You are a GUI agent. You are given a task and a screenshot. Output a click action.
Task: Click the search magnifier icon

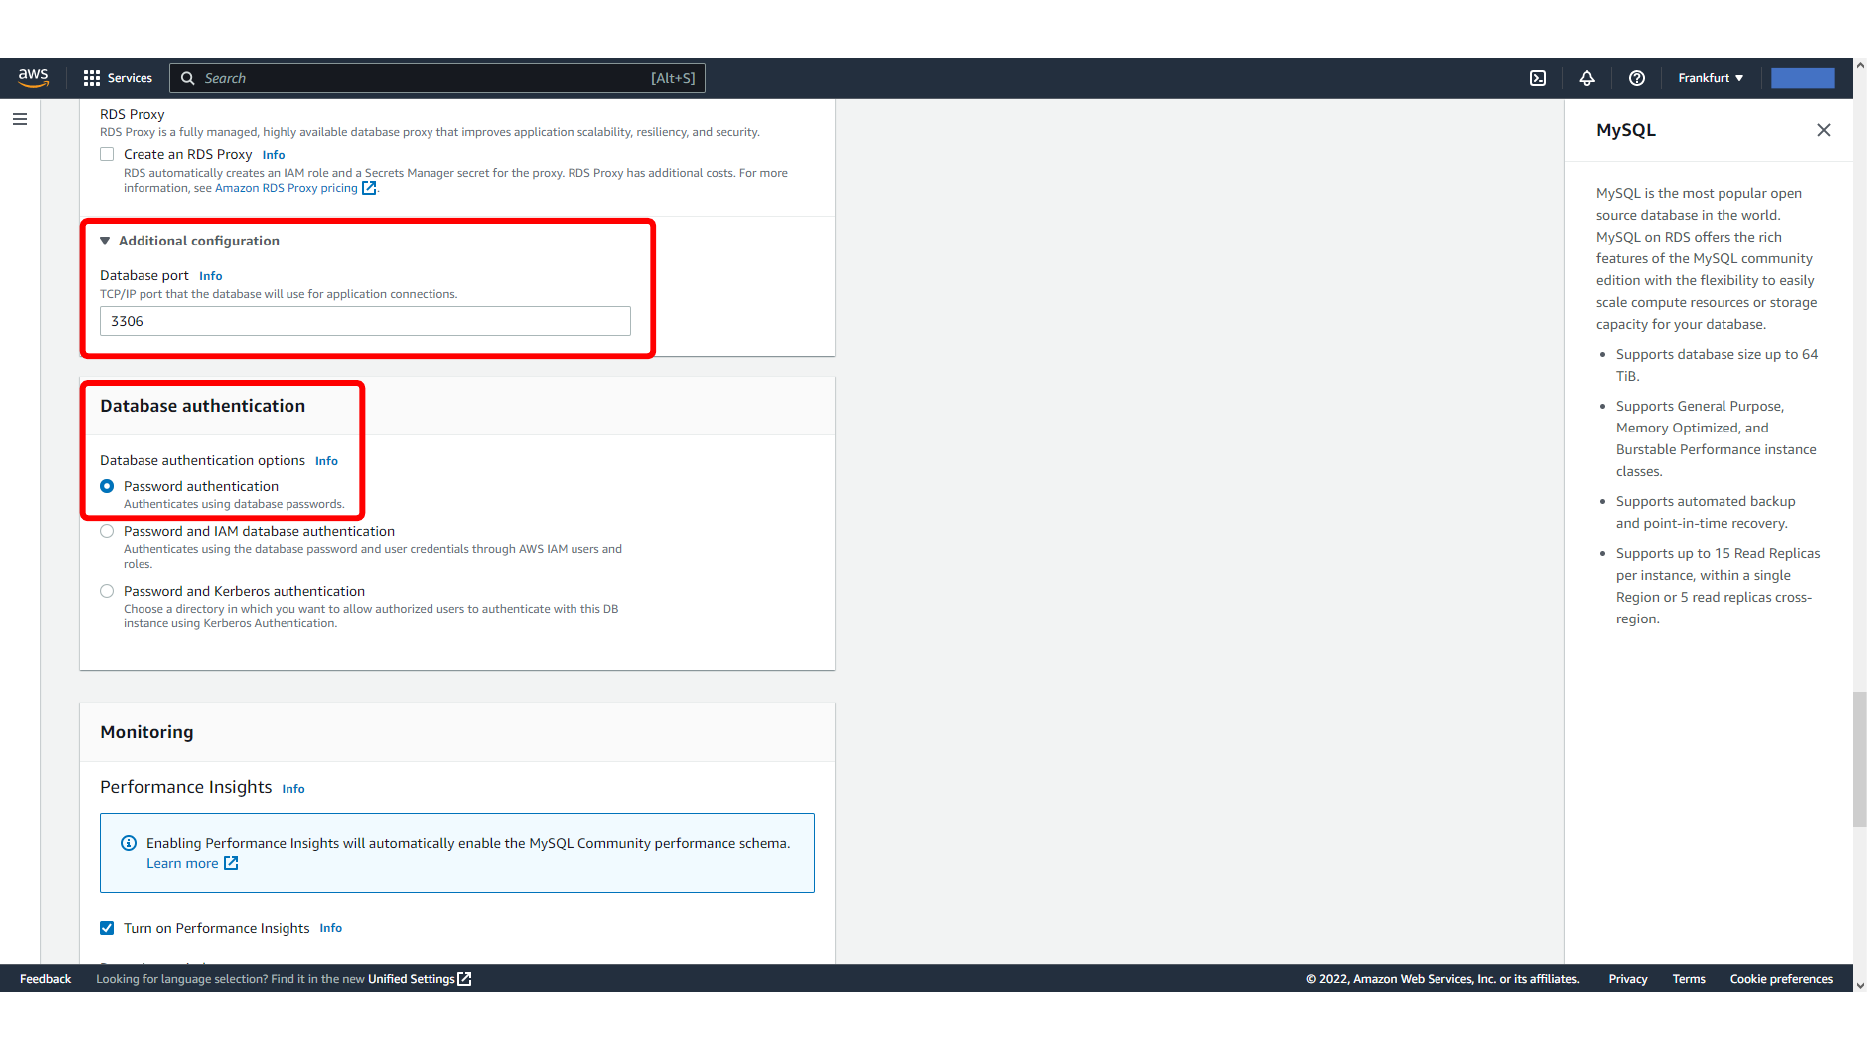[187, 78]
